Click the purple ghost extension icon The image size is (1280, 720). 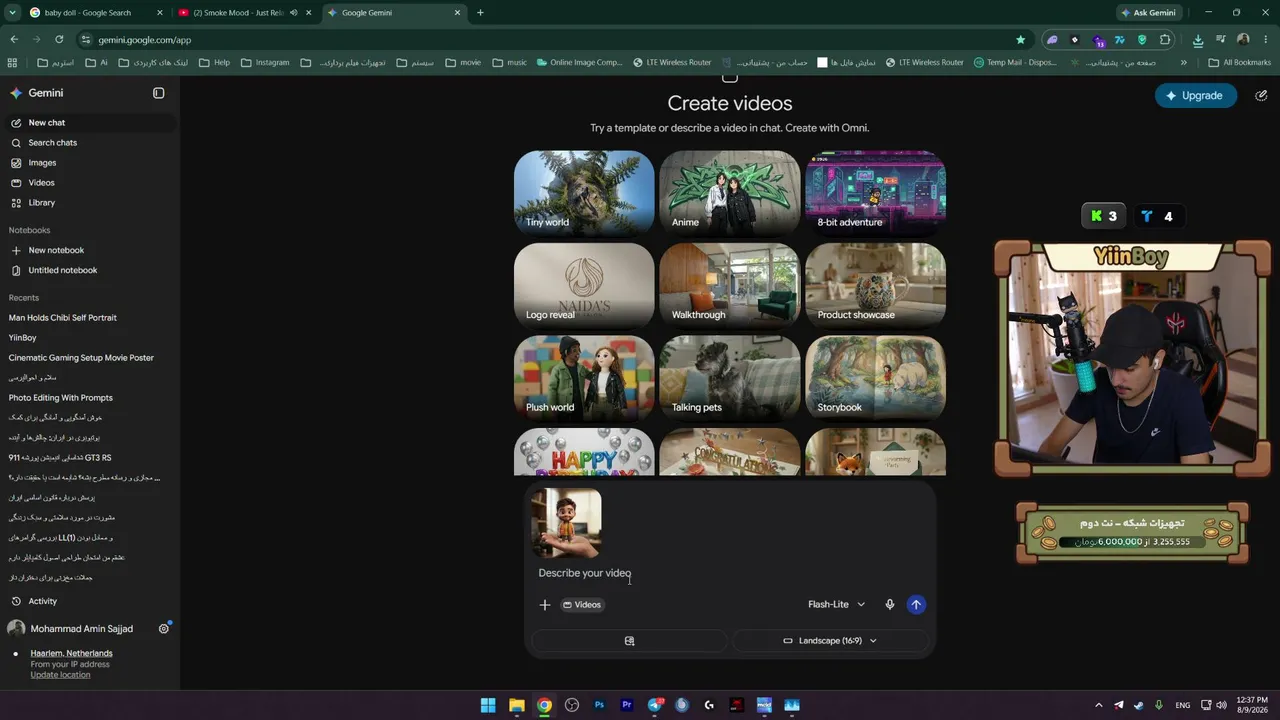pyautogui.click(x=1052, y=40)
